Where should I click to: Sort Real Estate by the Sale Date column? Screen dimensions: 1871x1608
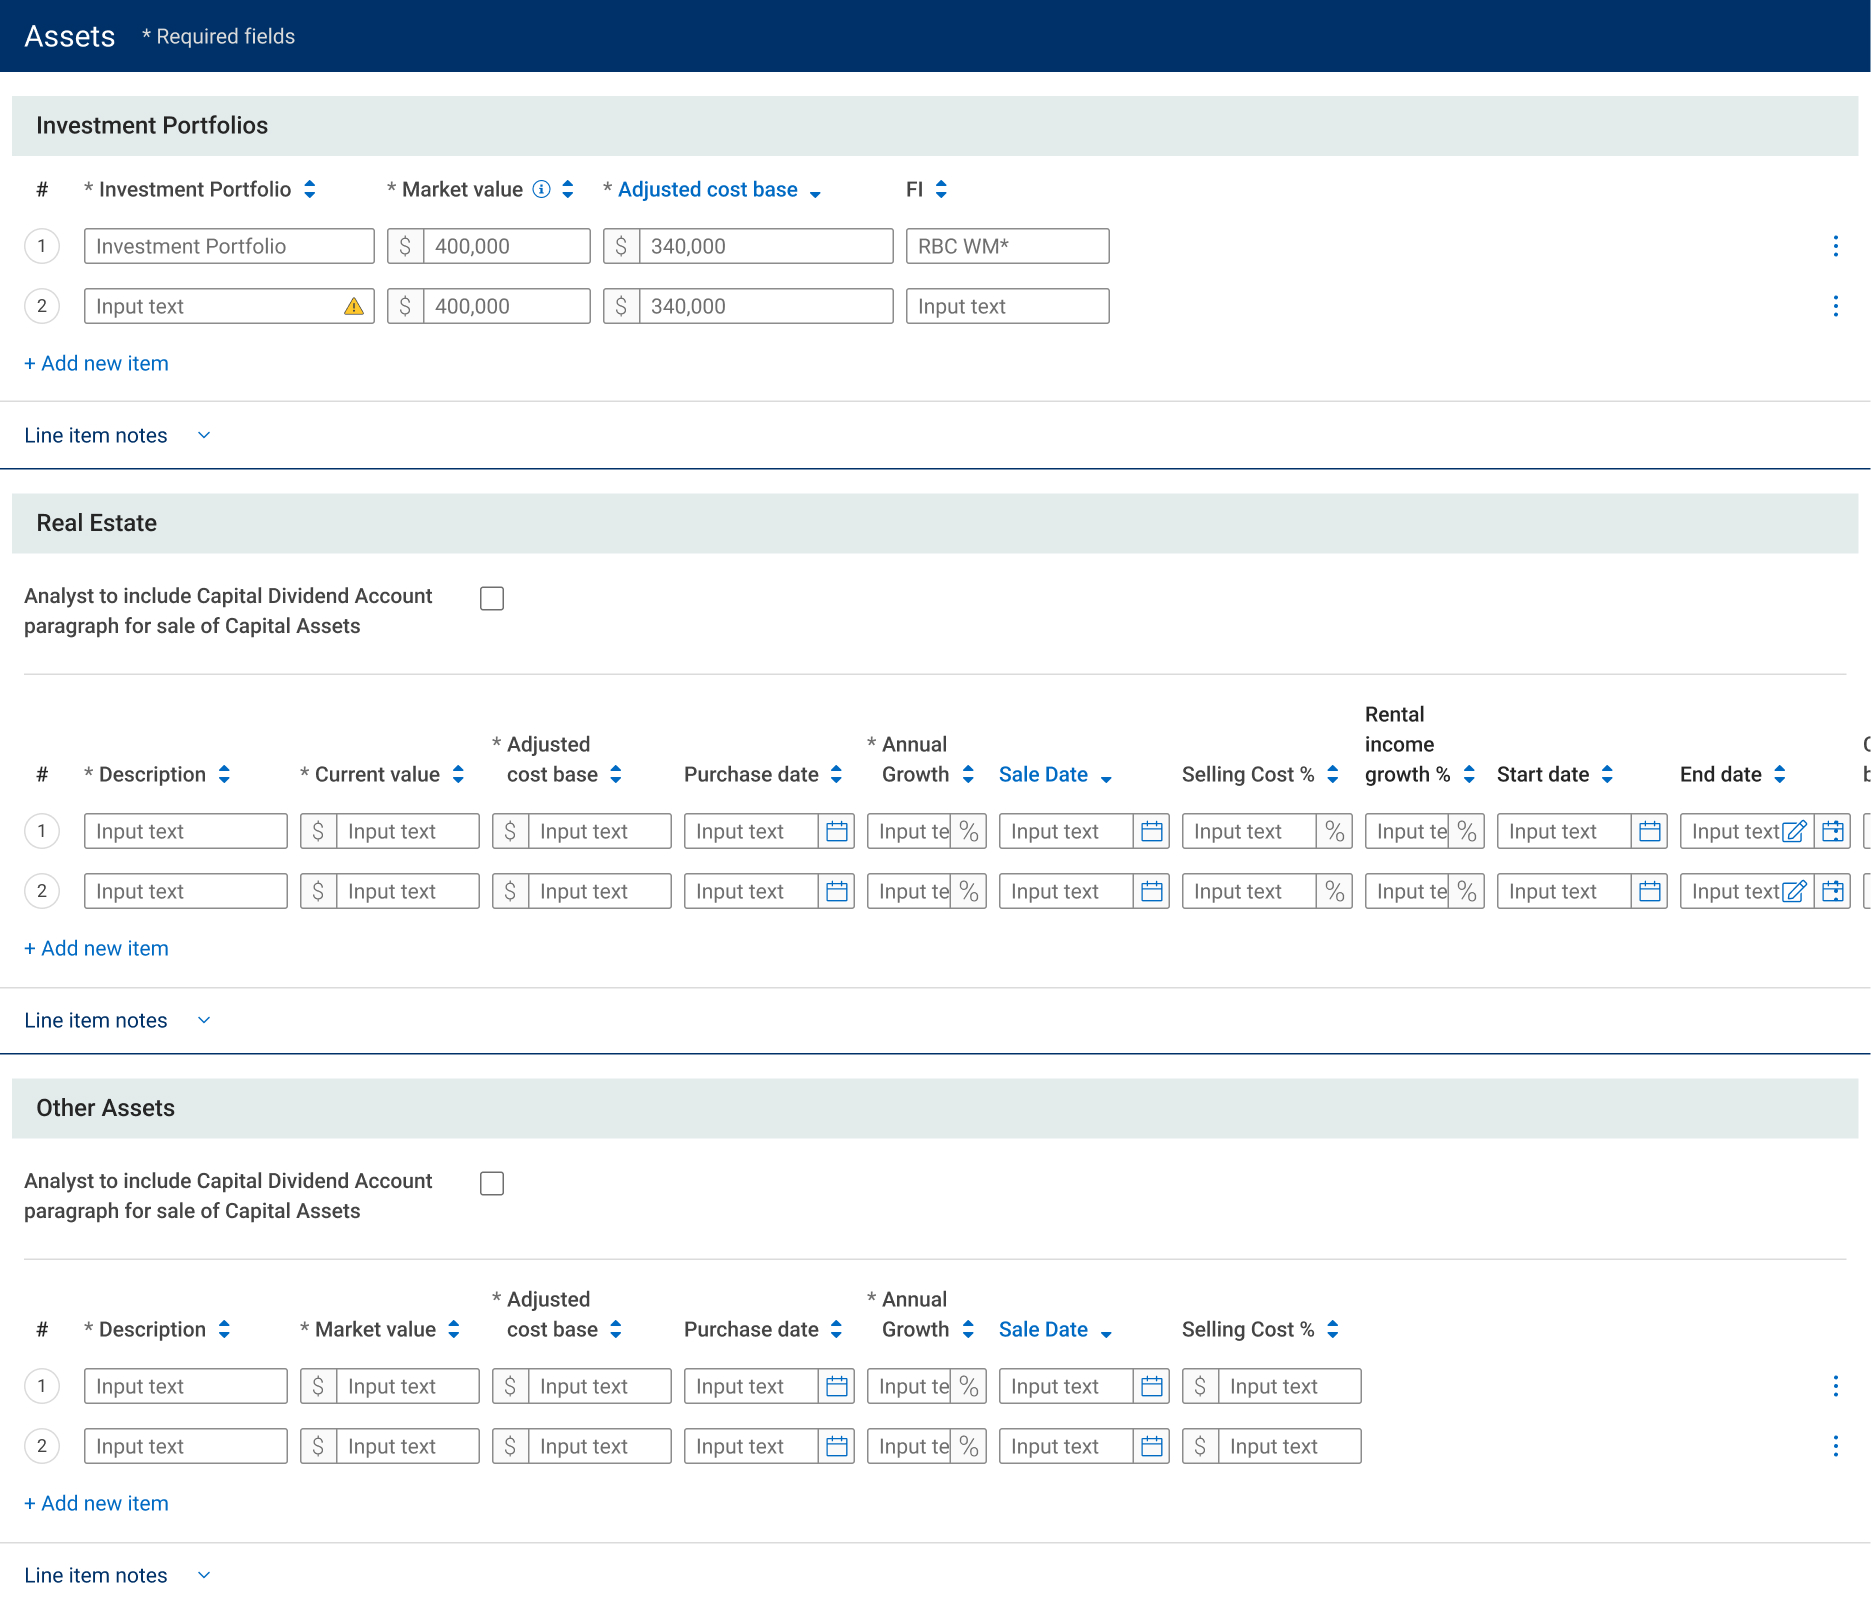(x=1055, y=774)
